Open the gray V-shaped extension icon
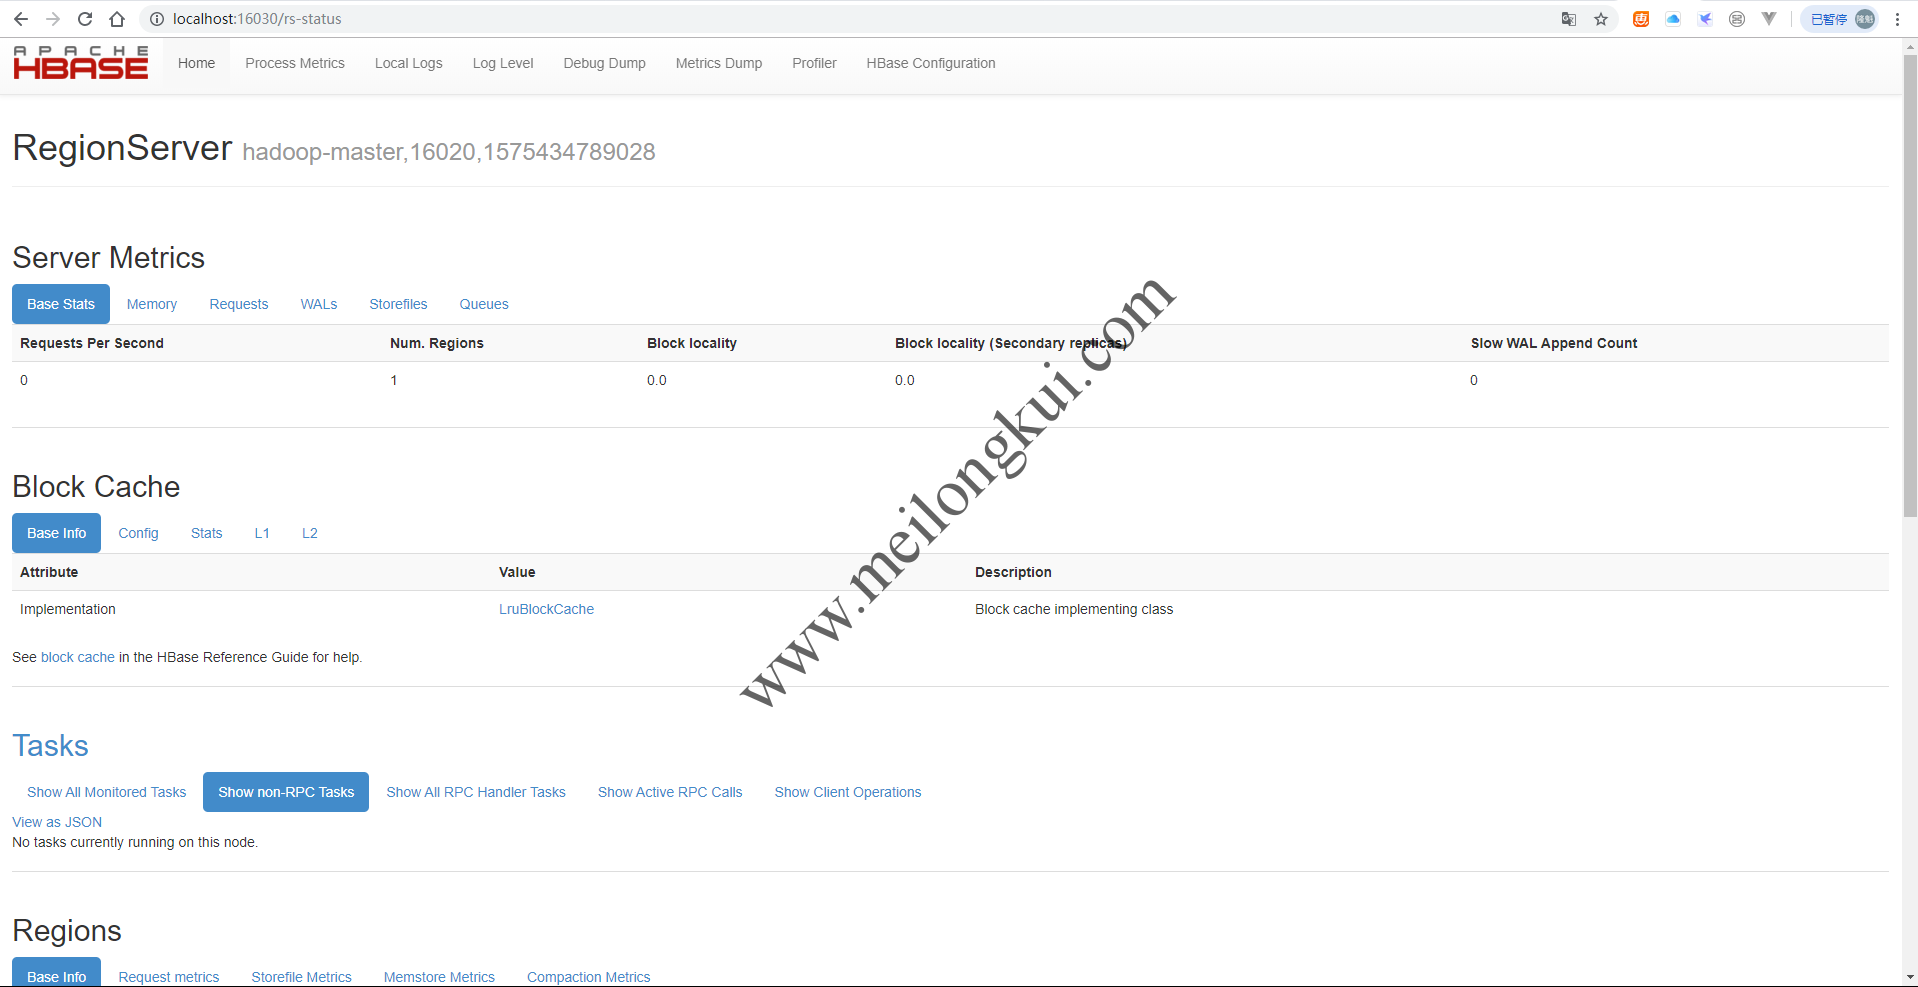 (x=1769, y=19)
